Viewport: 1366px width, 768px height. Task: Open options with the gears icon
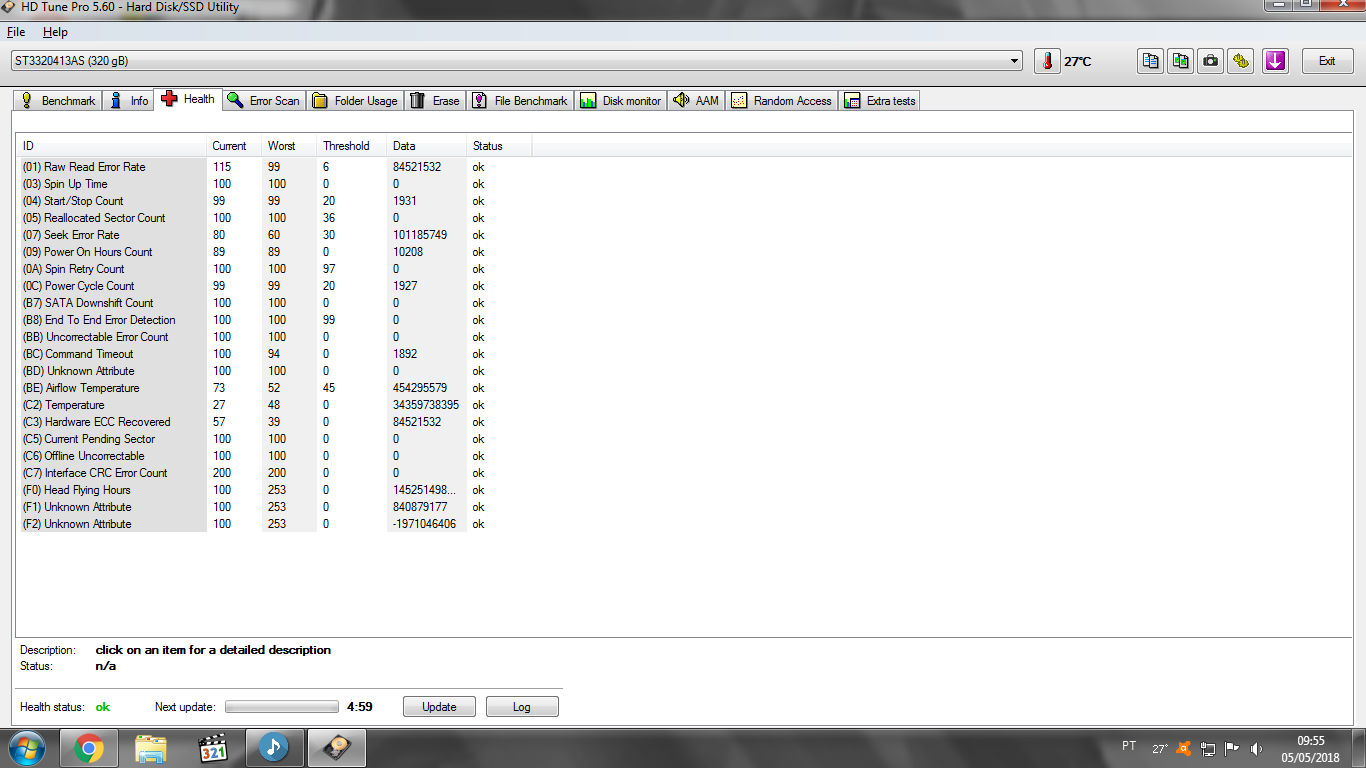(1241, 61)
